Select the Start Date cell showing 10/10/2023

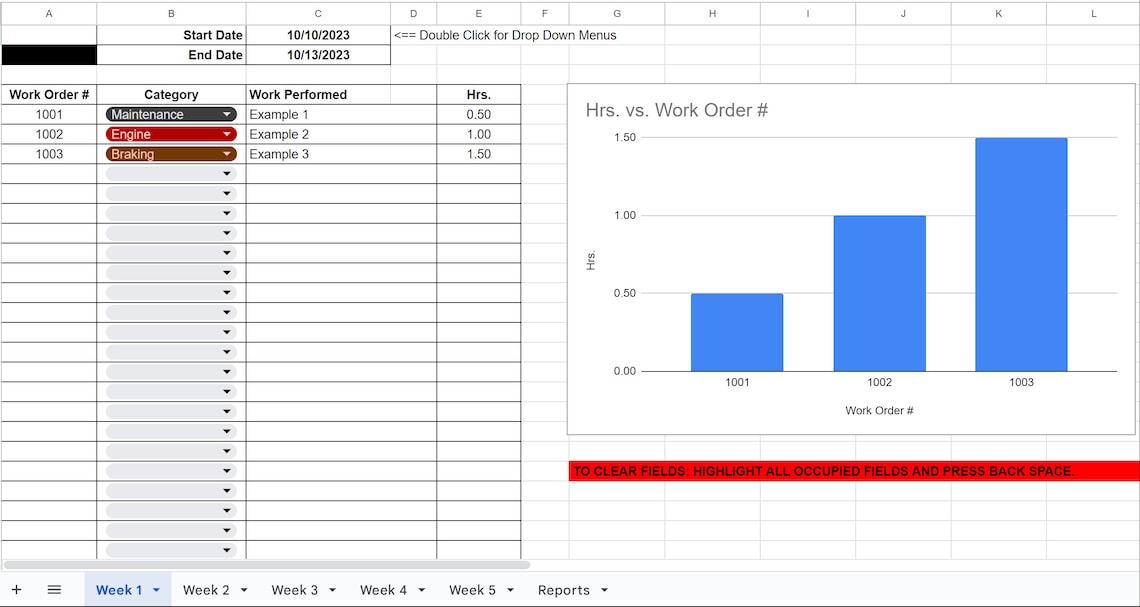(x=318, y=35)
